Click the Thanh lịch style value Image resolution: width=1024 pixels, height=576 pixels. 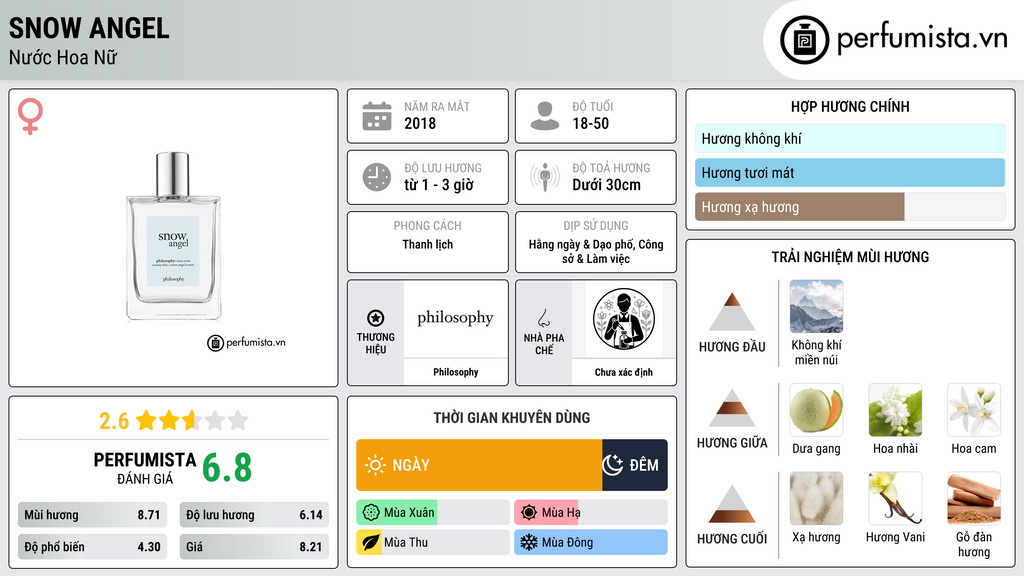[x=428, y=244]
